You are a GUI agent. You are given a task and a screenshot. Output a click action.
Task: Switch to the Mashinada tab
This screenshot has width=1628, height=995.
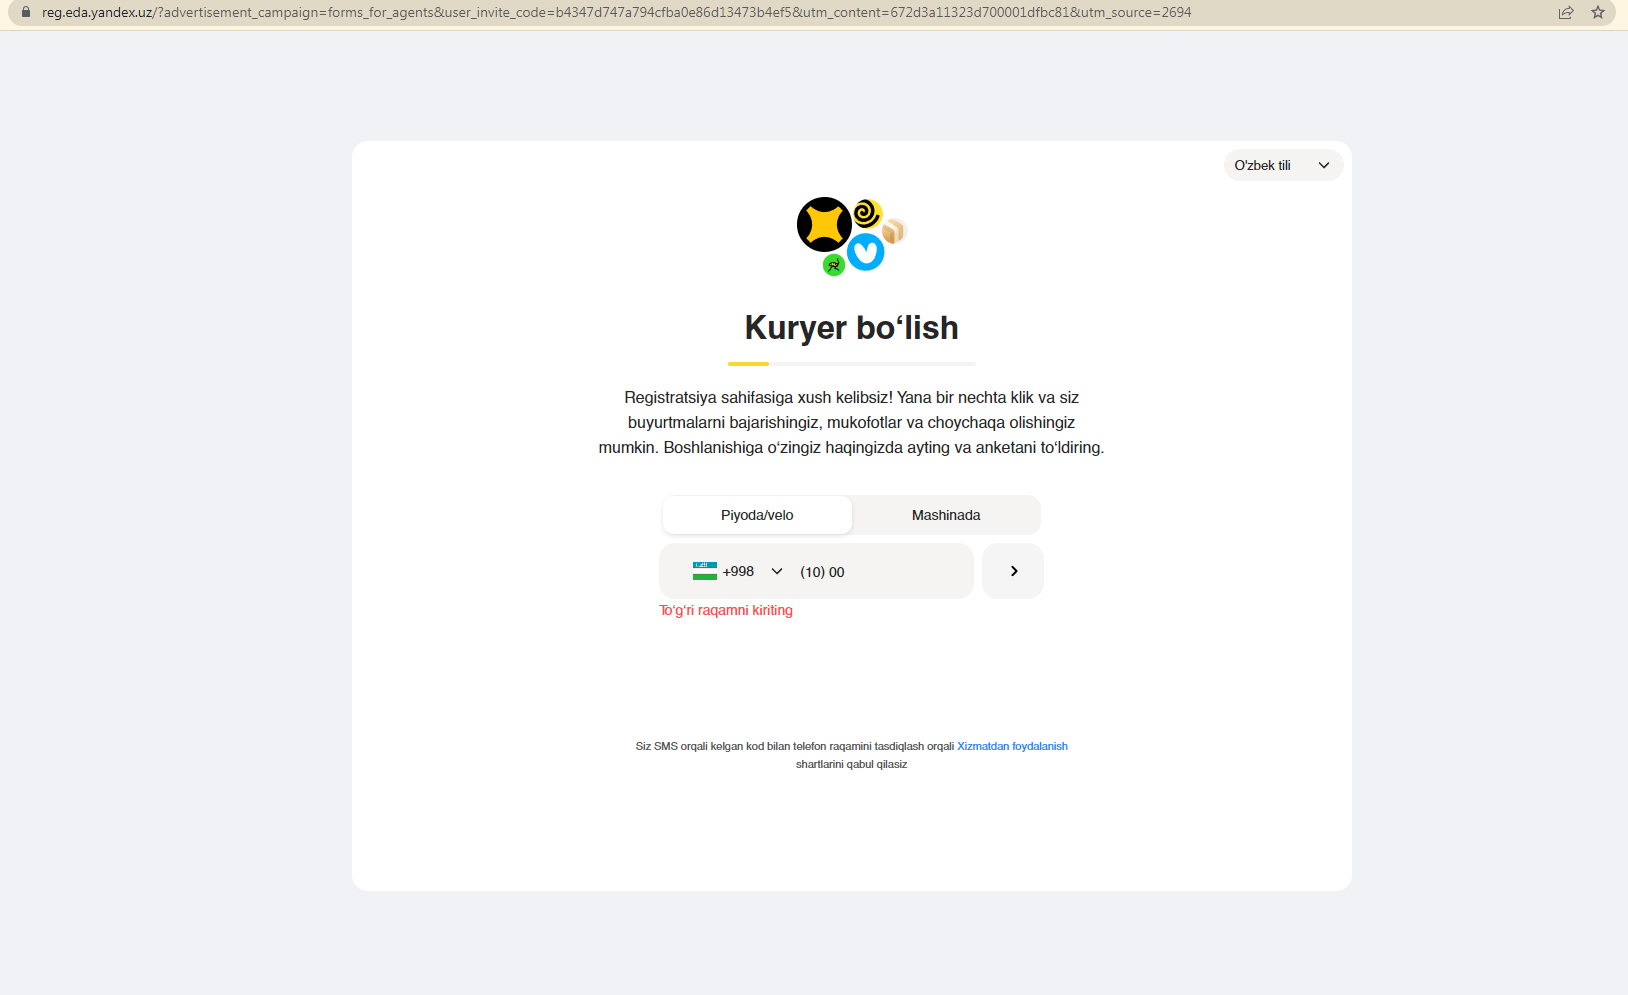click(x=946, y=515)
